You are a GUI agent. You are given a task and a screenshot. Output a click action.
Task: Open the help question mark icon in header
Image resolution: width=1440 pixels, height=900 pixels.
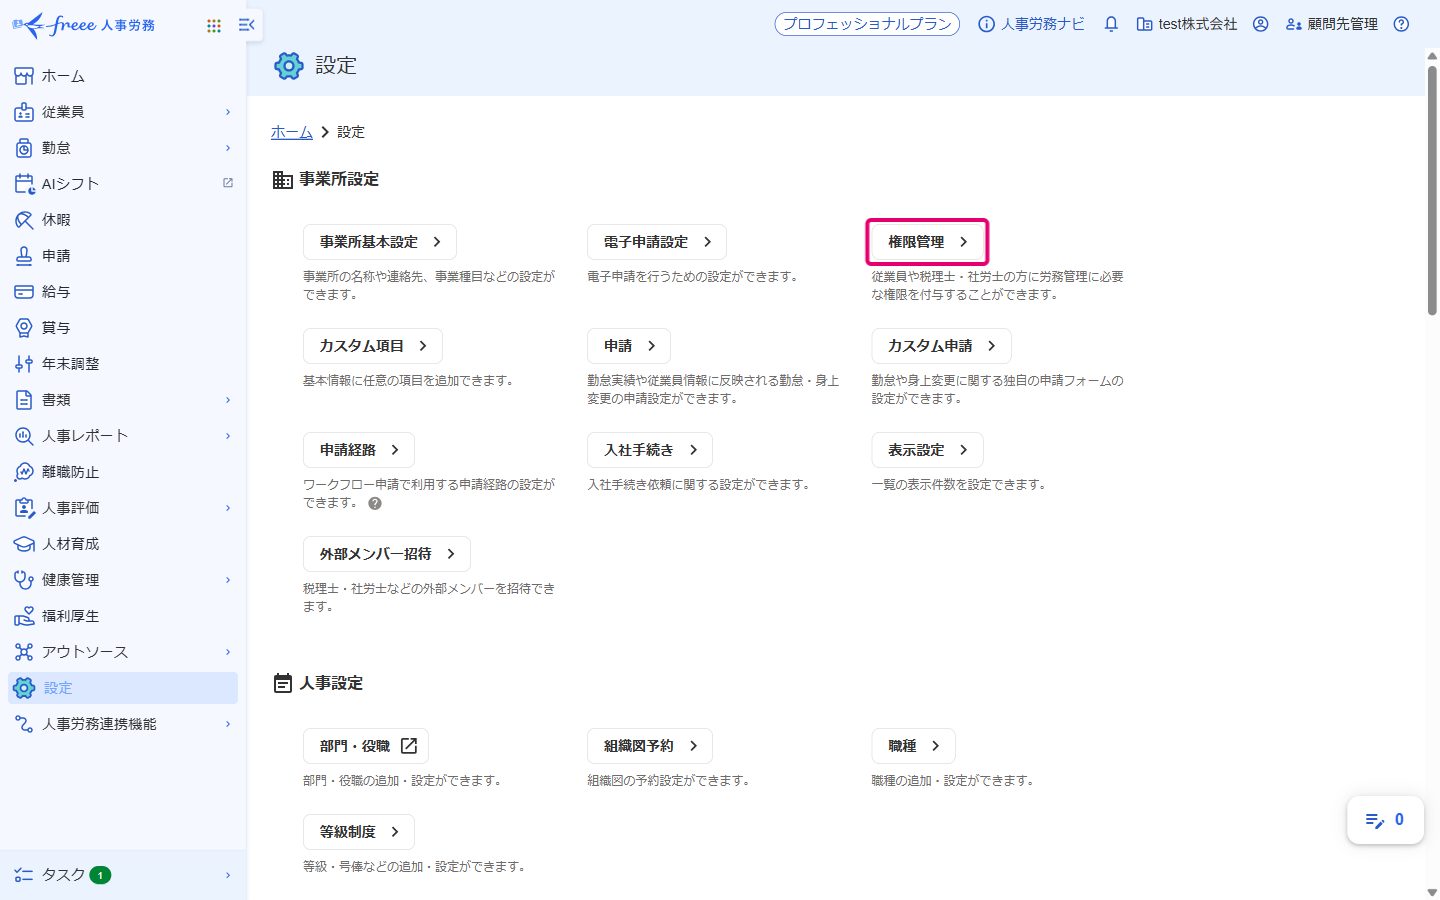click(x=1401, y=24)
